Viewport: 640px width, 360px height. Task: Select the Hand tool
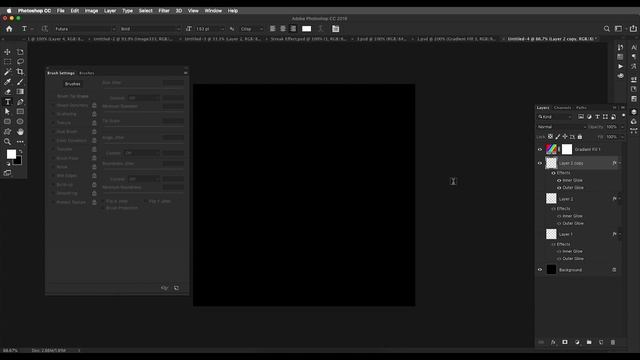pyautogui.click(x=20, y=131)
